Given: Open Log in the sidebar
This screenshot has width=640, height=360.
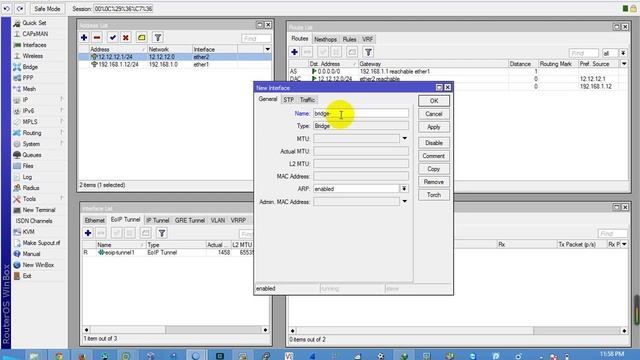Looking at the screenshot, I should pyautogui.click(x=27, y=177).
